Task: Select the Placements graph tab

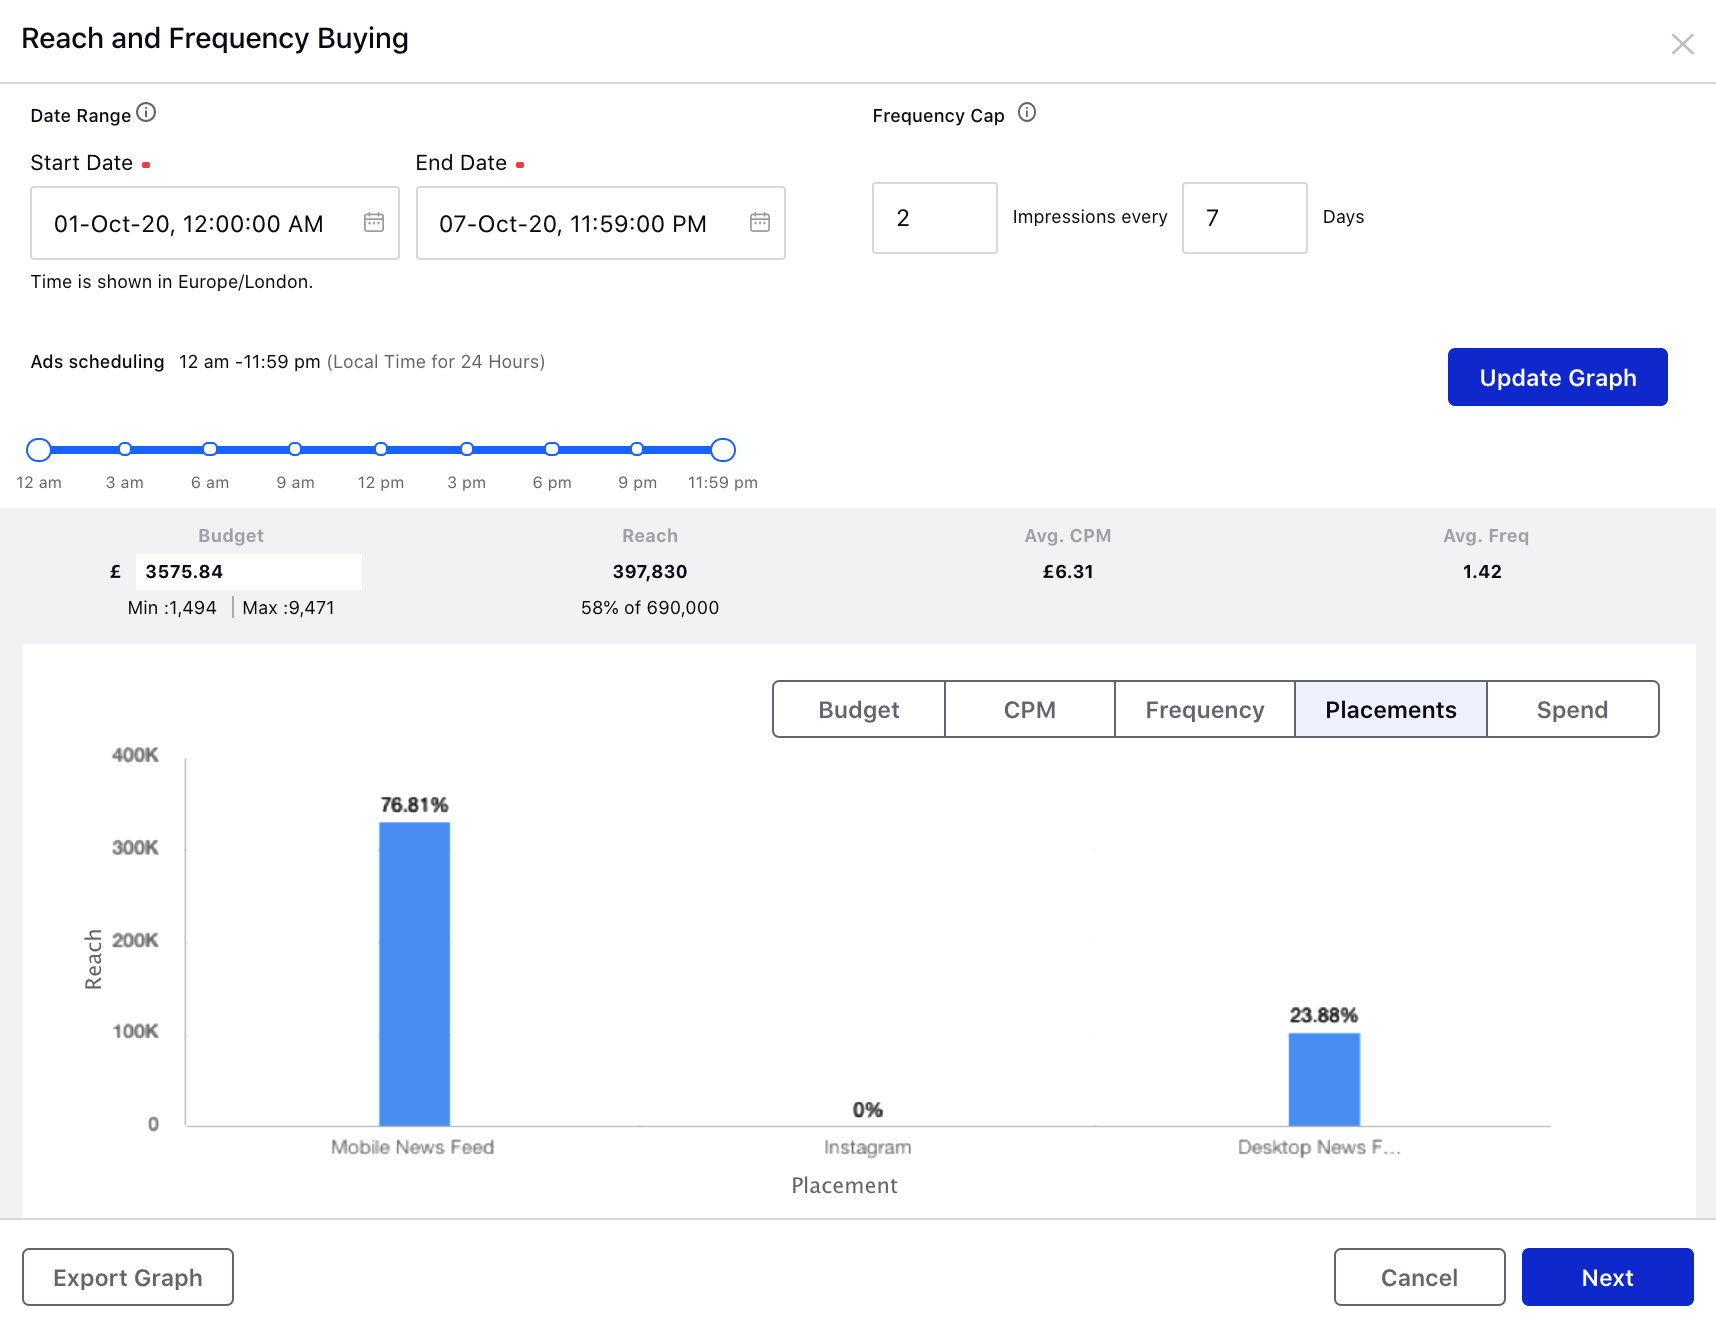Action: [x=1390, y=710]
